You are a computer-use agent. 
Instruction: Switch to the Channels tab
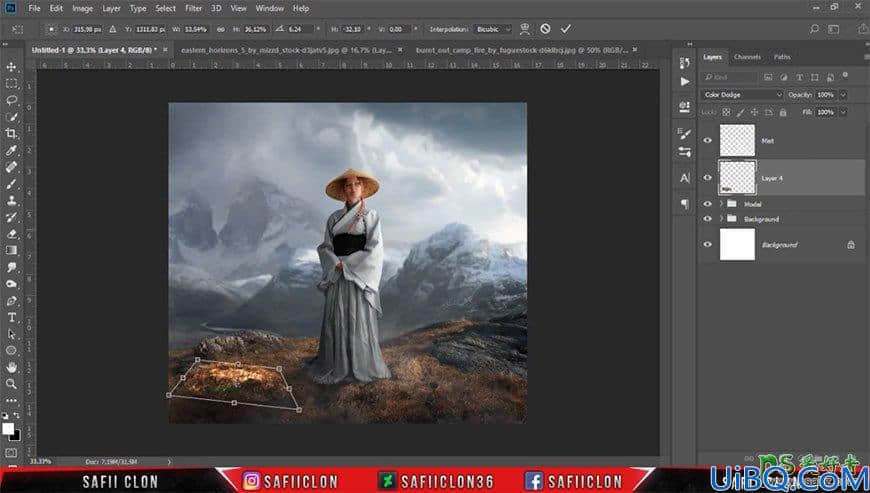(747, 57)
